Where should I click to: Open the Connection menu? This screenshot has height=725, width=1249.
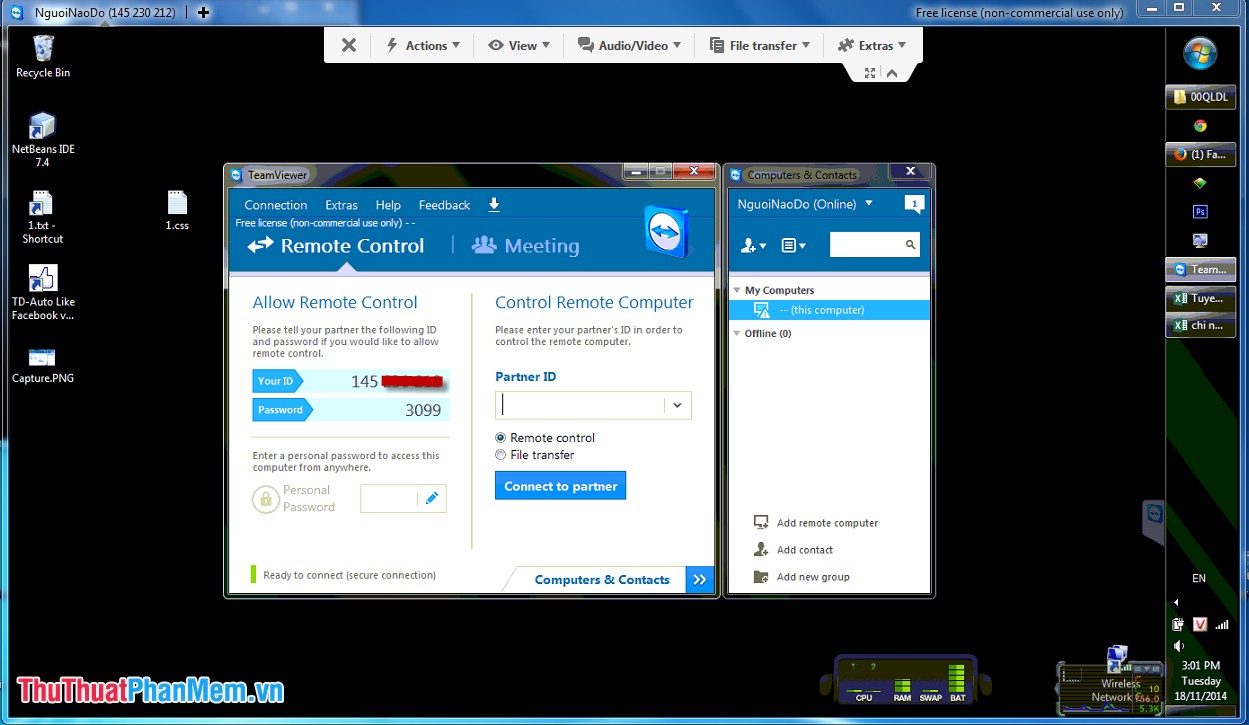tap(275, 204)
